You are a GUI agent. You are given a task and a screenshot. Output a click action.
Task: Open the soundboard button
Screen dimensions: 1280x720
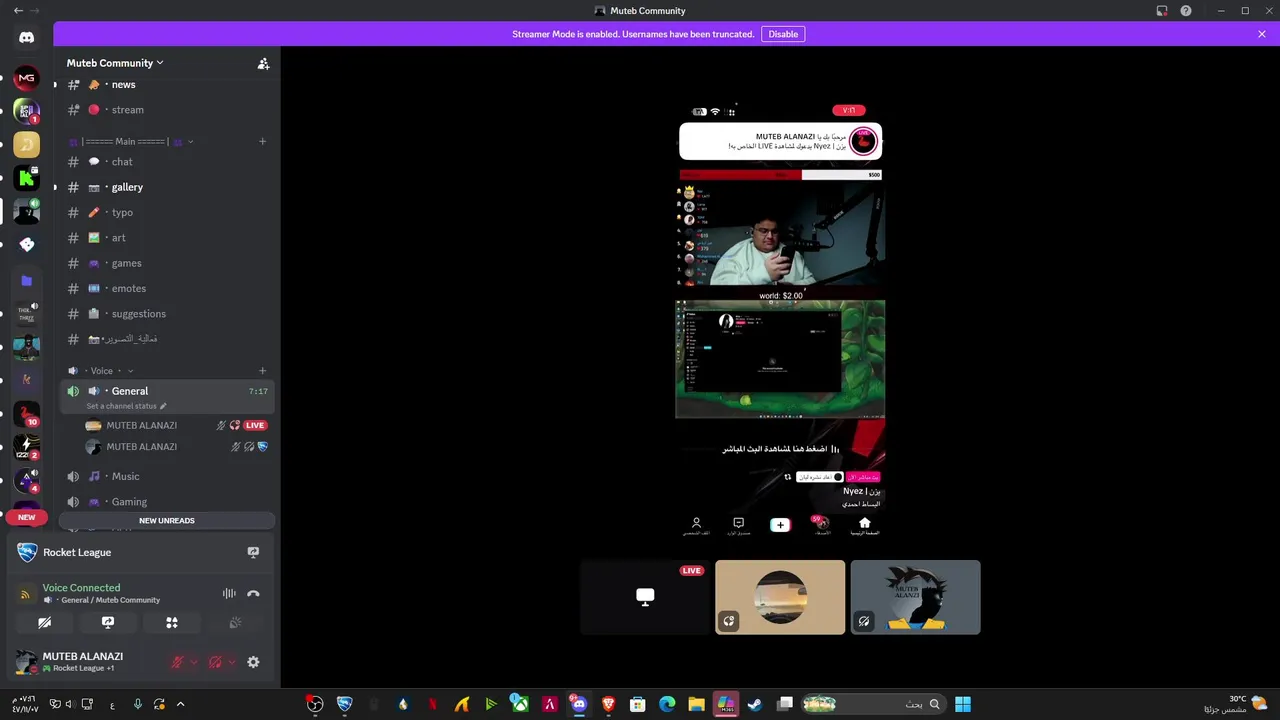235,622
